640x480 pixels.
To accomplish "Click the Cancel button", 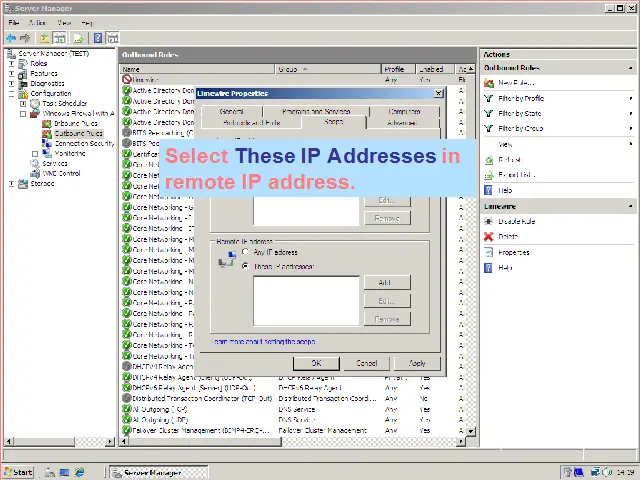I will click(367, 363).
